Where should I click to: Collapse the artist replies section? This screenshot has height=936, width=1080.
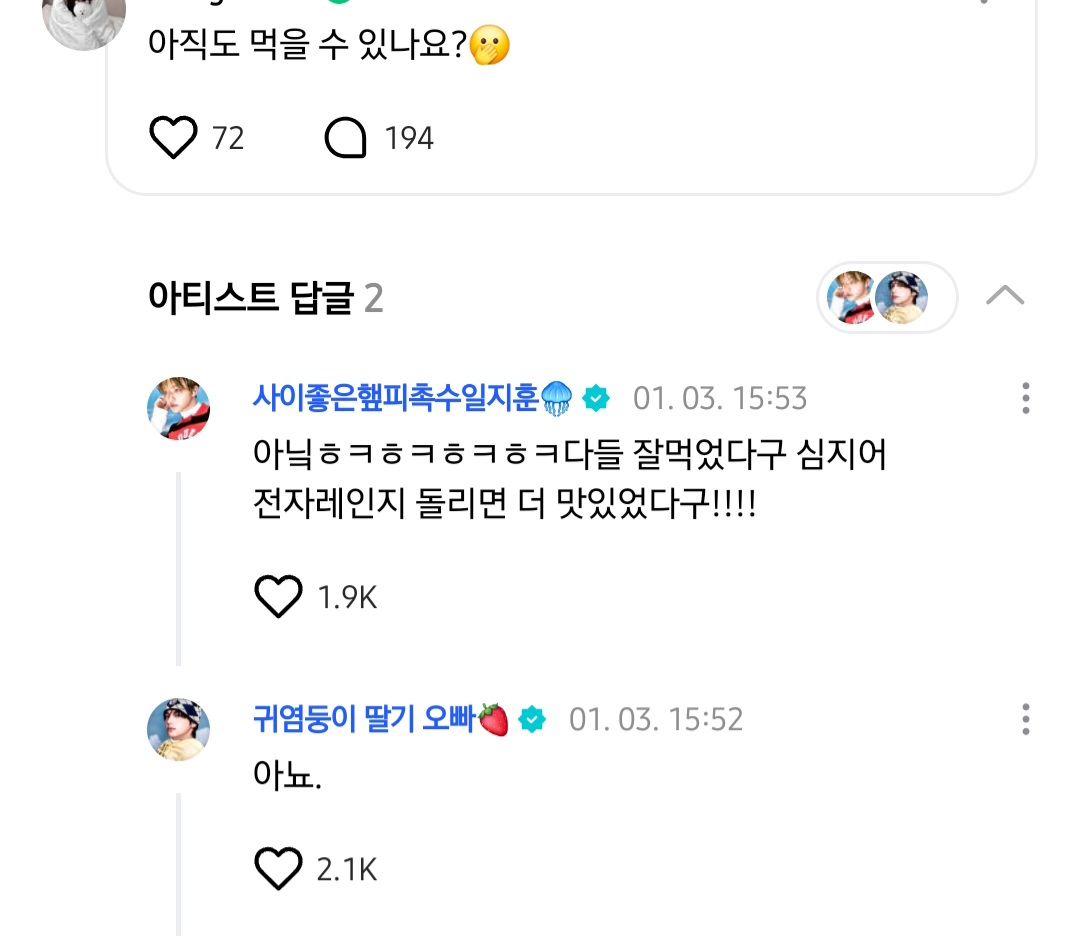click(1005, 295)
